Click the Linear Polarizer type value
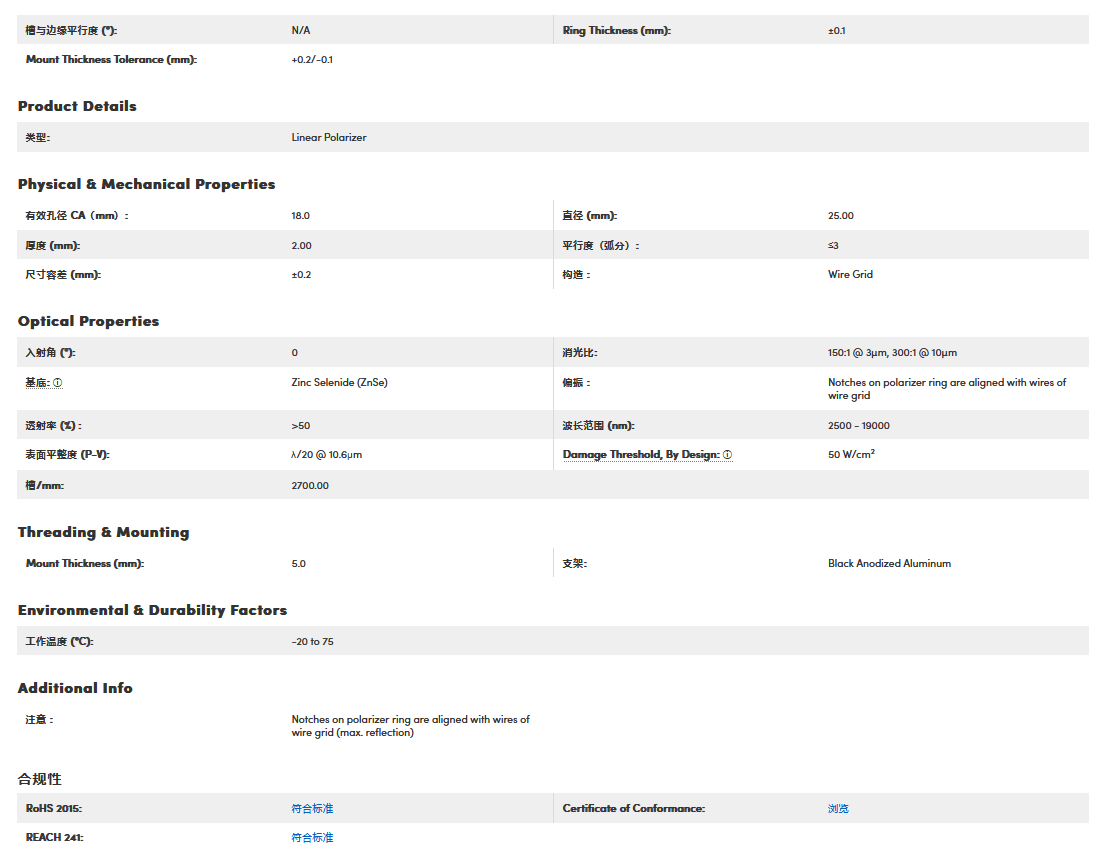This screenshot has height=861, width=1105. point(329,137)
